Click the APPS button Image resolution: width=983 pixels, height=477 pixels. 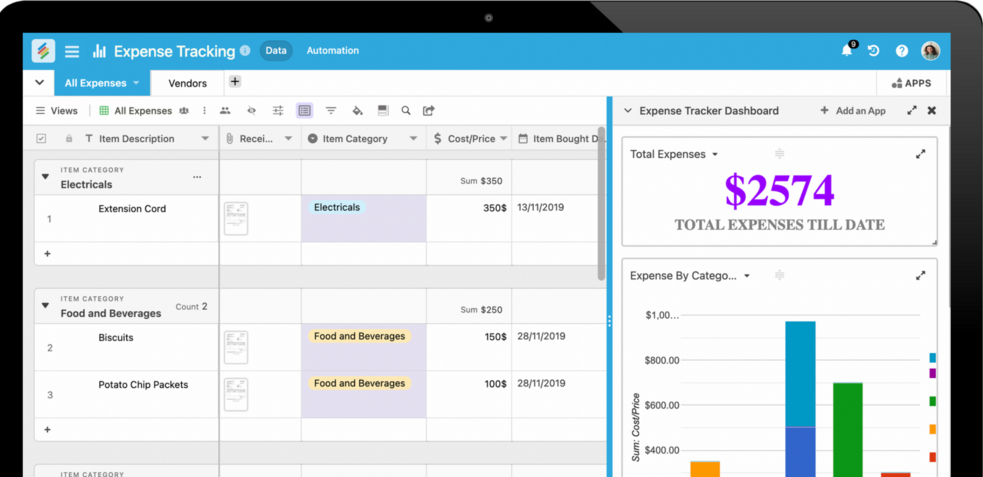[x=911, y=83]
